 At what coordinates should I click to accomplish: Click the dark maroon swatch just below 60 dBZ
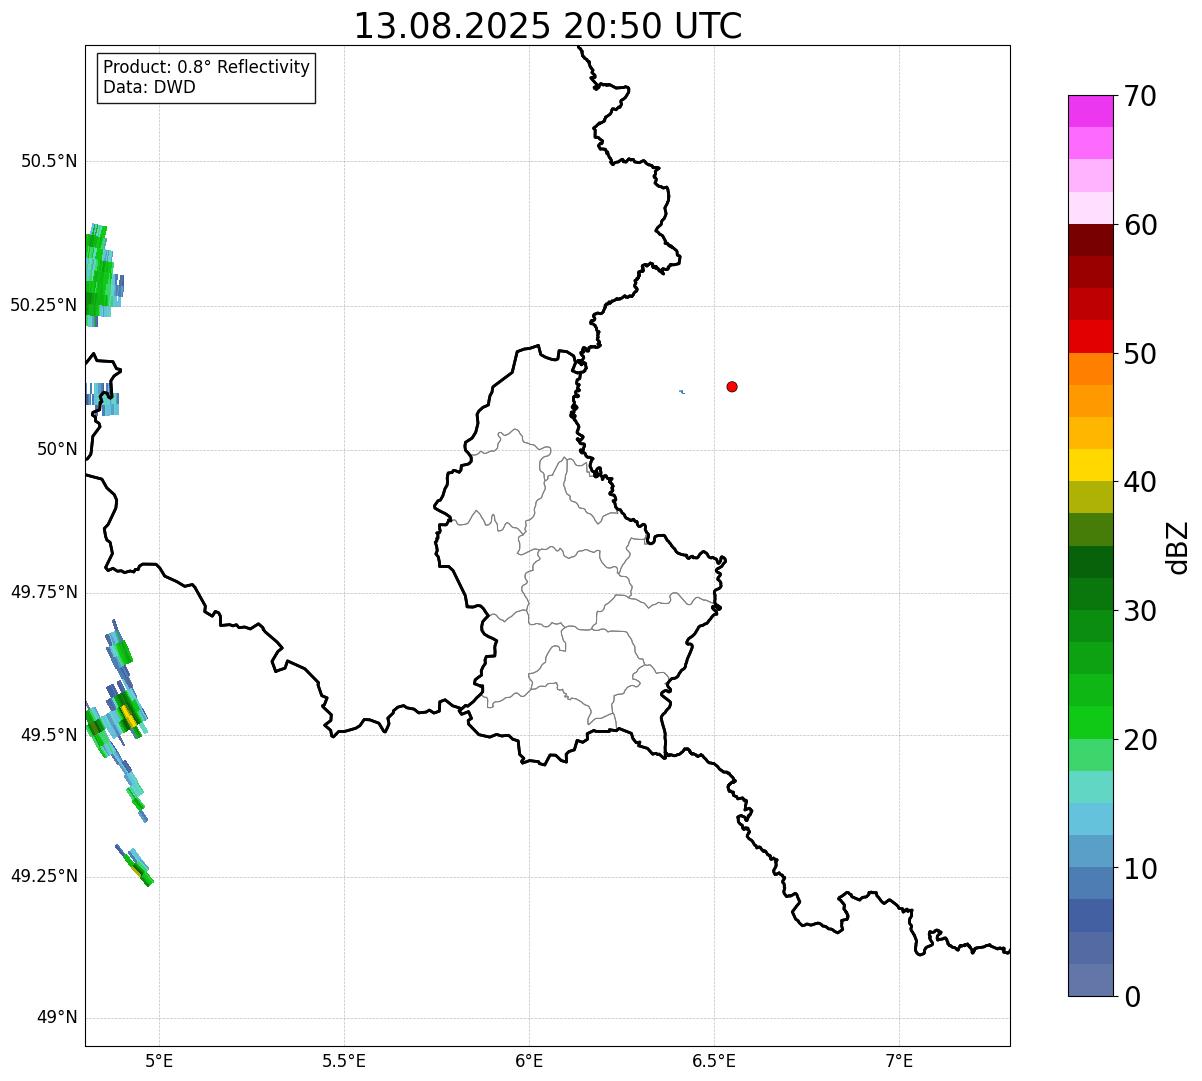[1090, 240]
